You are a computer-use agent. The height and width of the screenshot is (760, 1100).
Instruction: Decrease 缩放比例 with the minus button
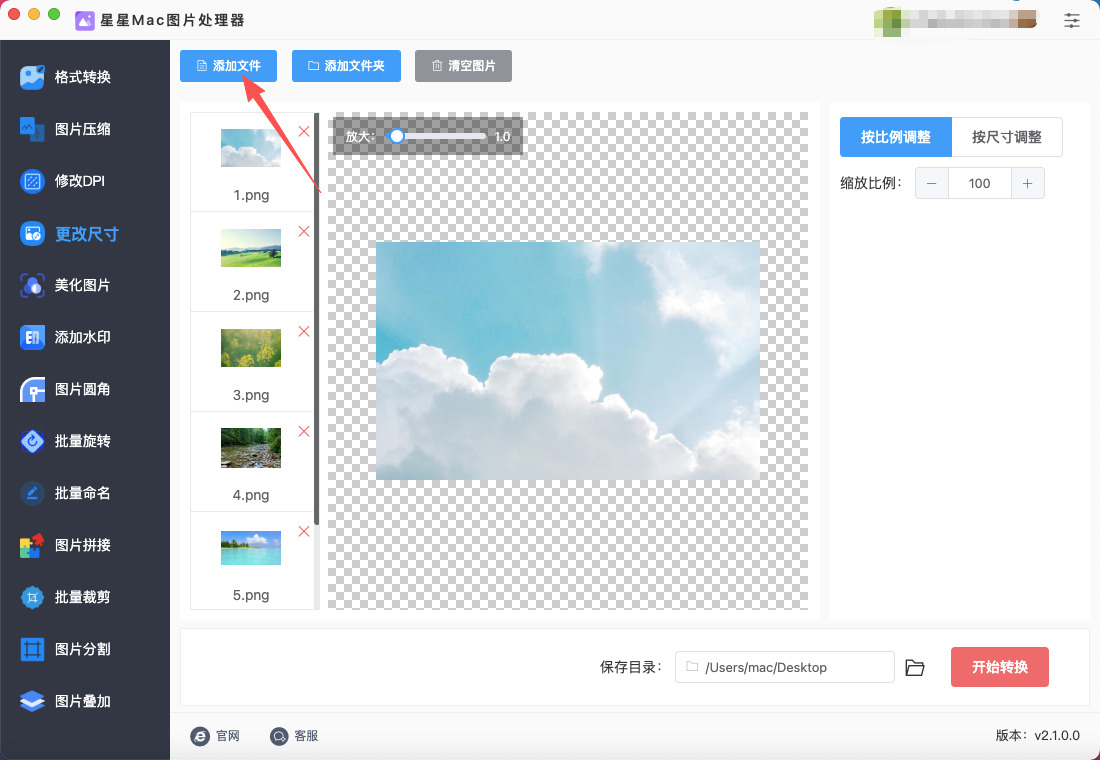point(932,183)
